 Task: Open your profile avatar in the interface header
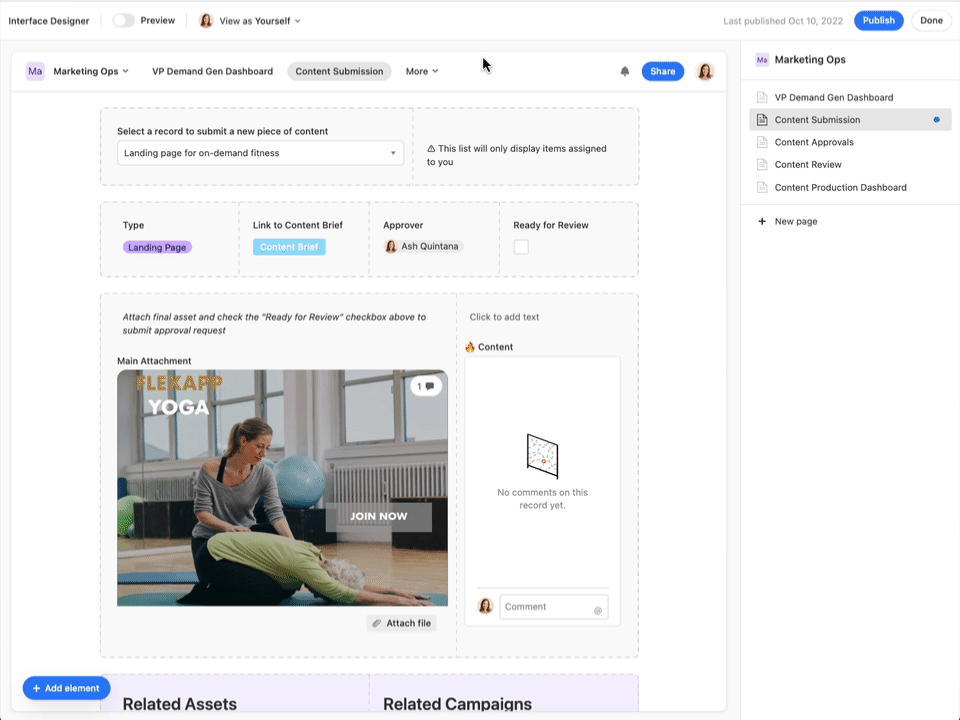(705, 71)
